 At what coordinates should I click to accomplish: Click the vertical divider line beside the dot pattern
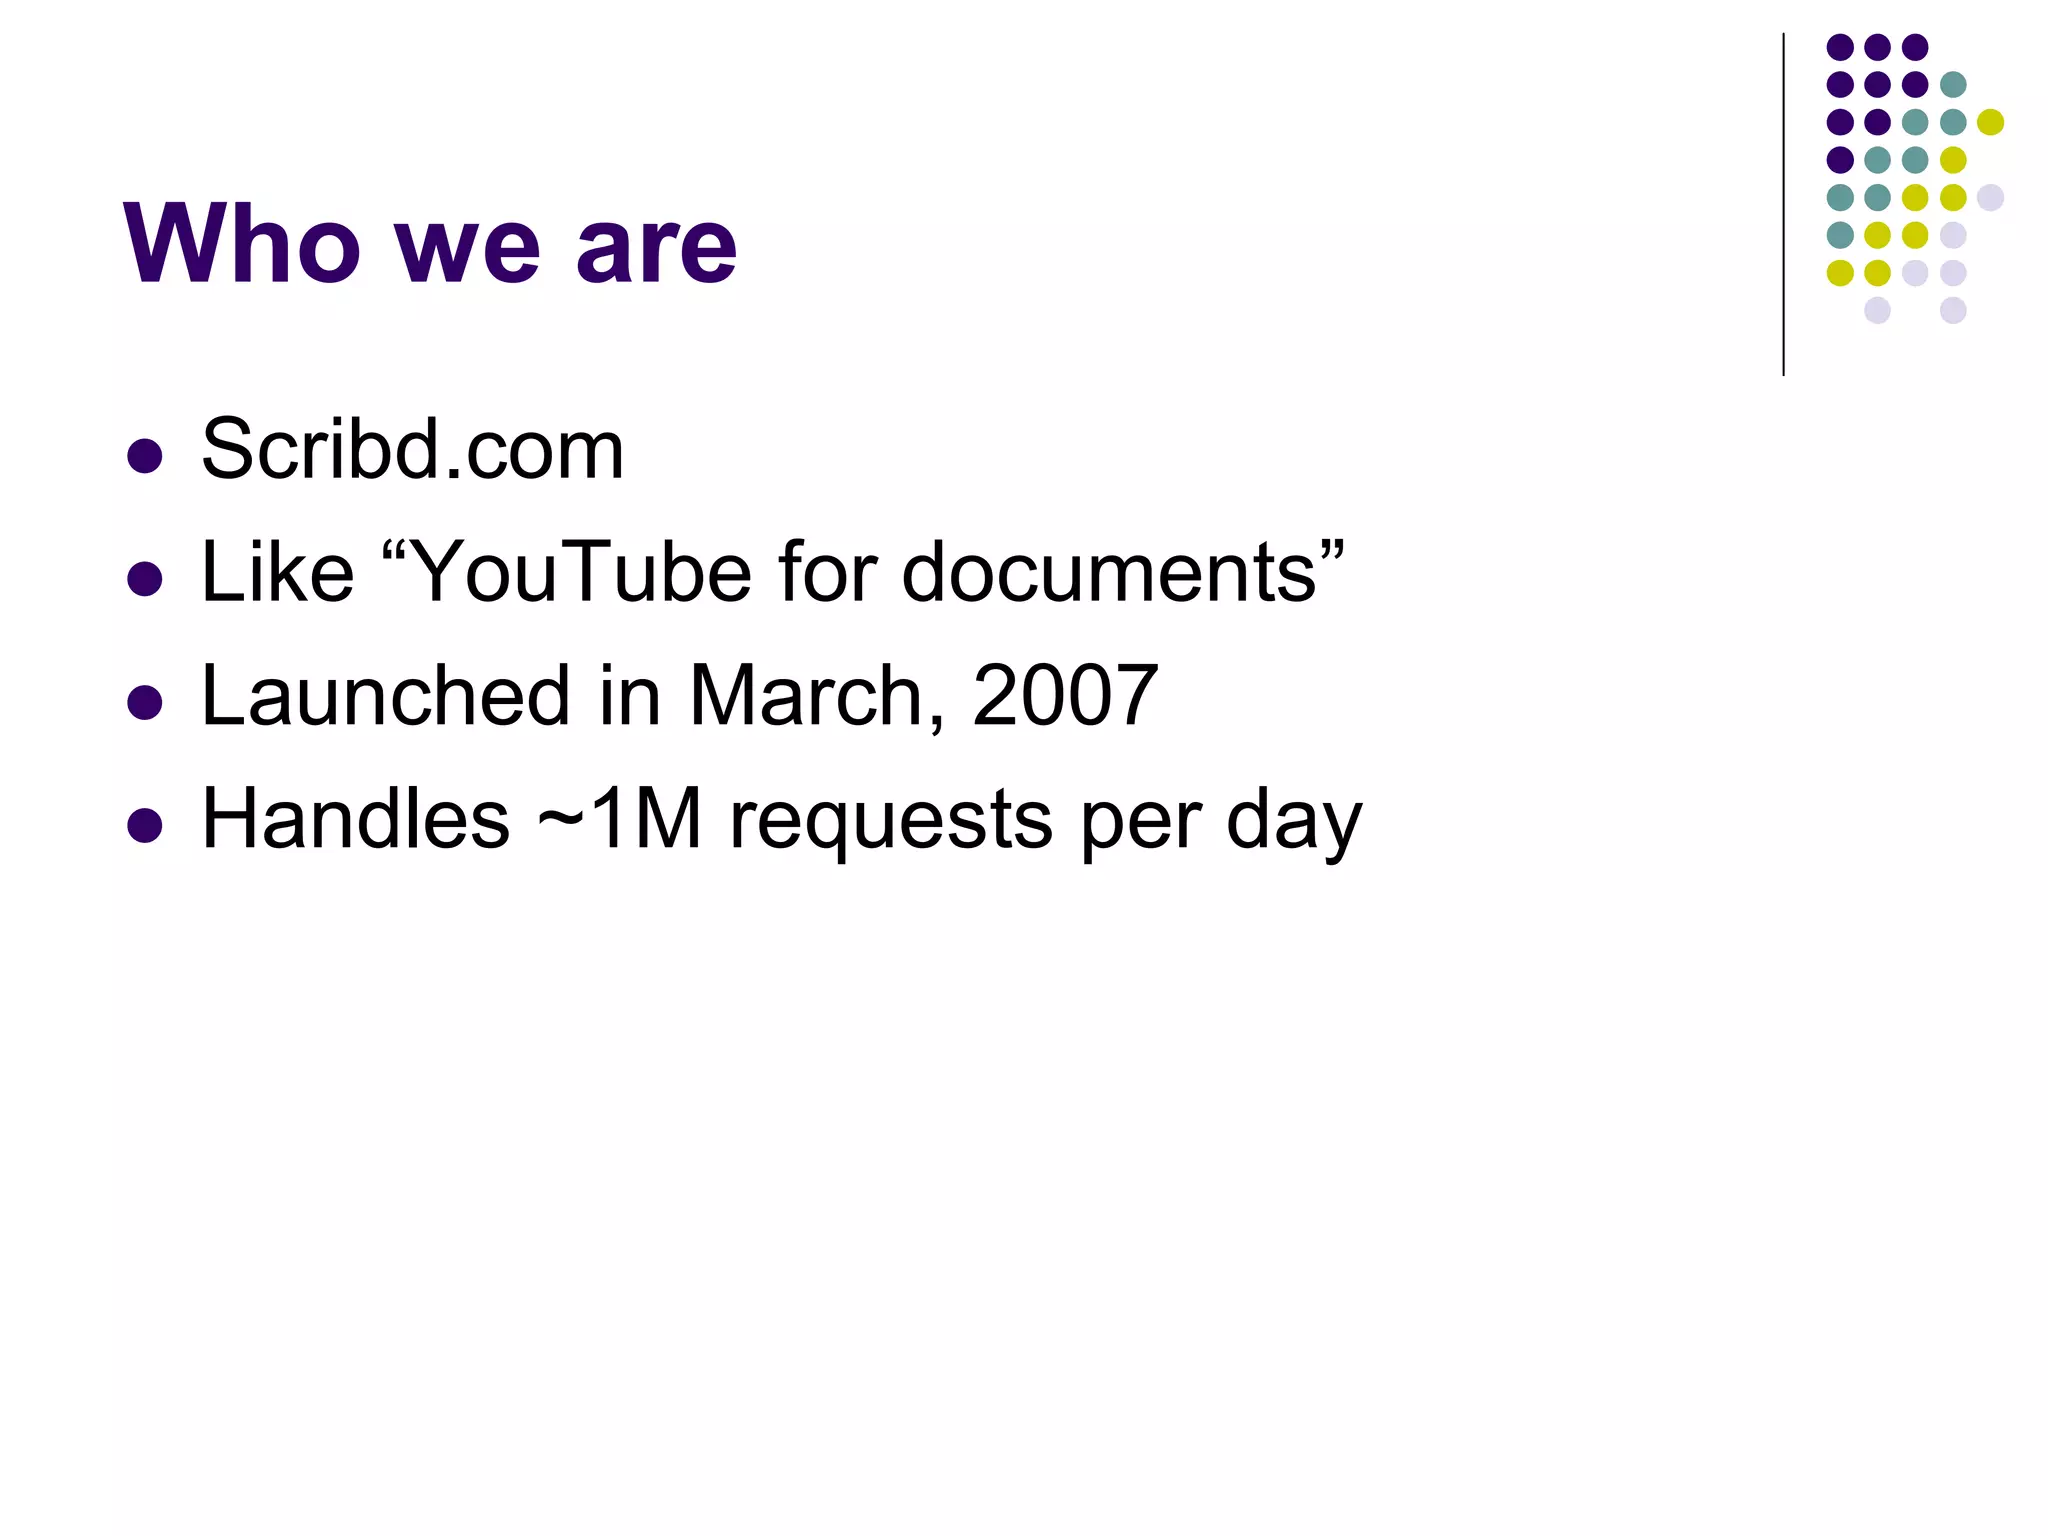1783,204
